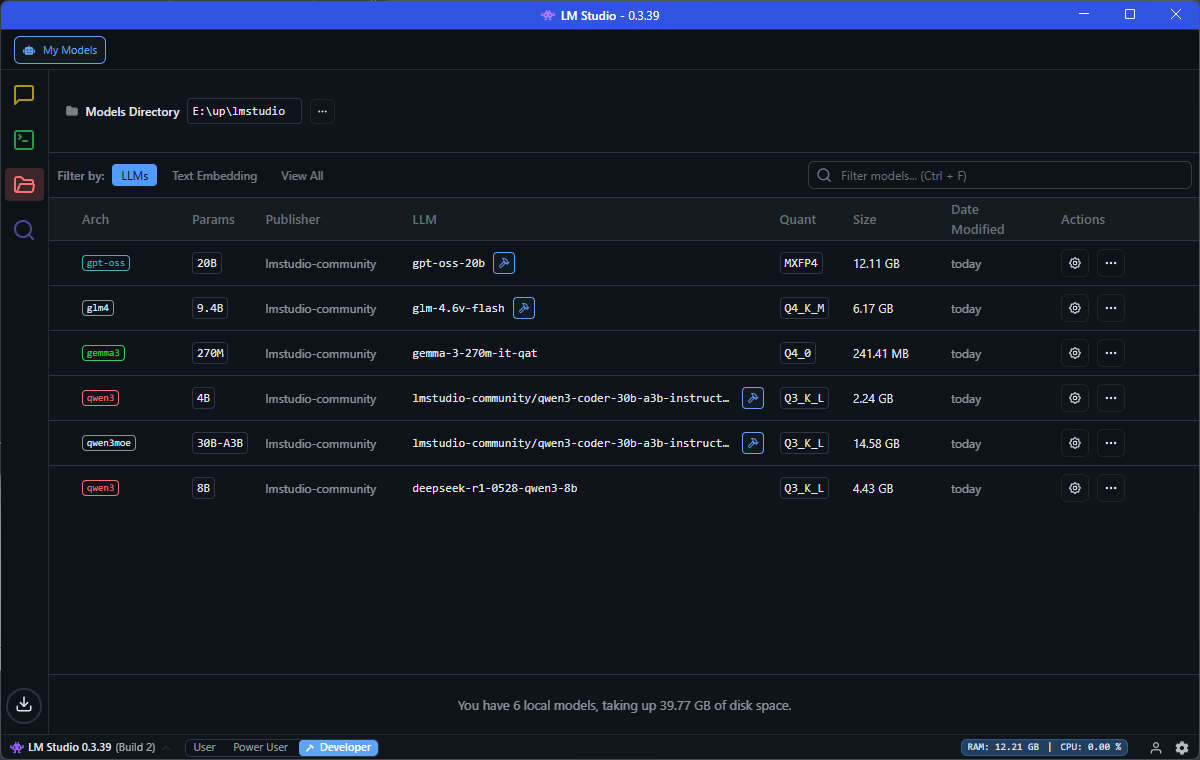This screenshot has width=1200, height=760.
Task: Select the View All filter
Action: (302, 175)
